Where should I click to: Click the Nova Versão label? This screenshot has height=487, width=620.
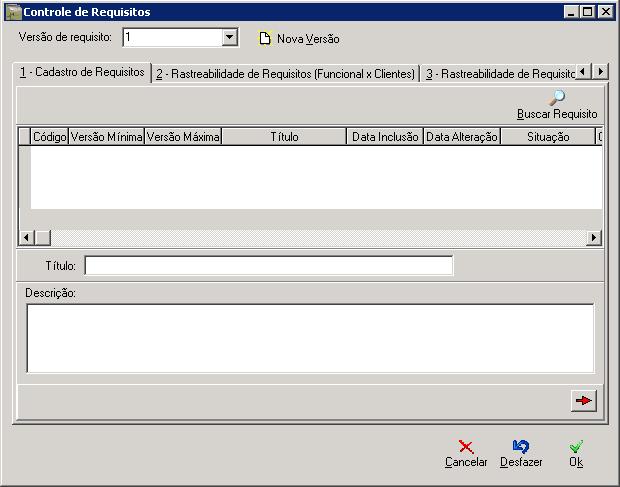tap(308, 39)
